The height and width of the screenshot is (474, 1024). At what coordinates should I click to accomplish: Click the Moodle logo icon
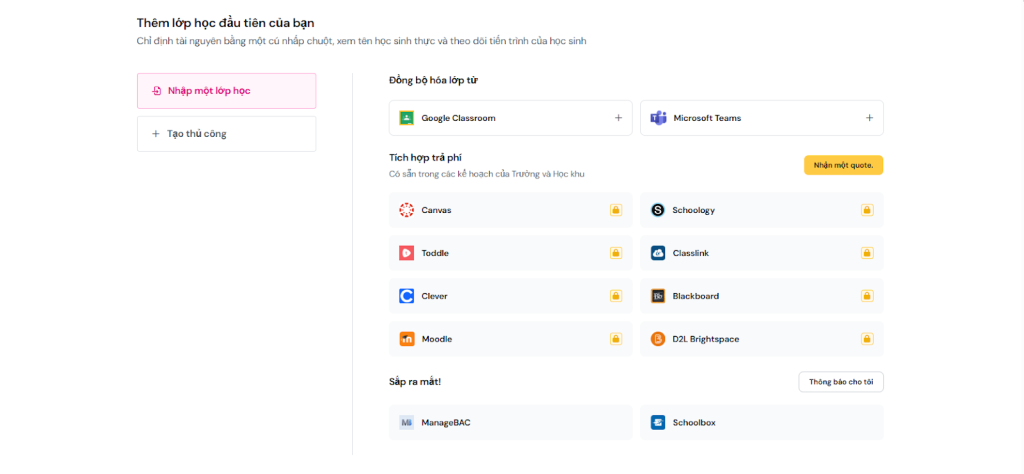tap(407, 339)
